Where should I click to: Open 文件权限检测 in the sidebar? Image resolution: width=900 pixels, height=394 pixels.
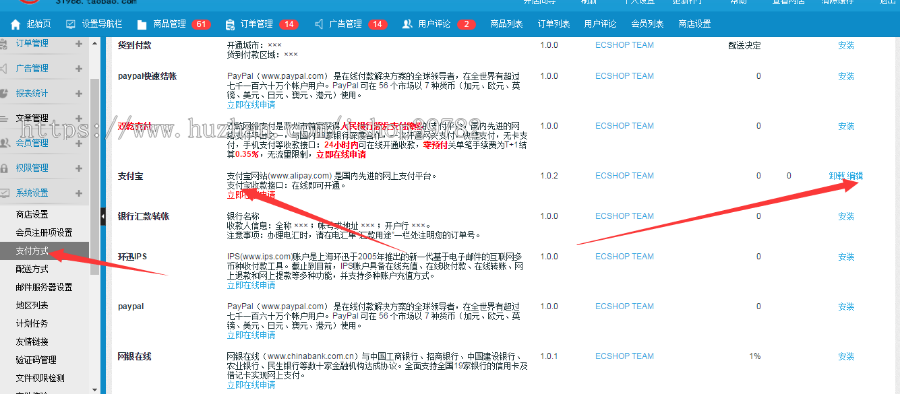point(40,378)
